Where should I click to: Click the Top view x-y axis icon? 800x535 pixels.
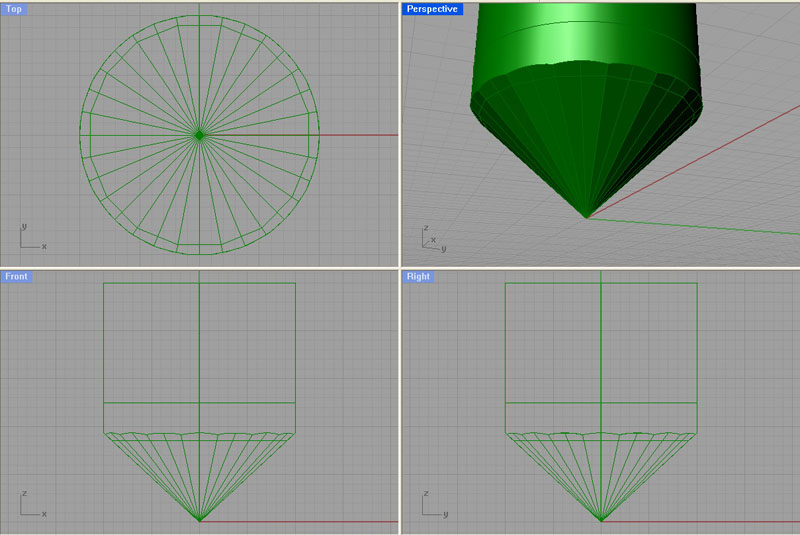(x=33, y=237)
